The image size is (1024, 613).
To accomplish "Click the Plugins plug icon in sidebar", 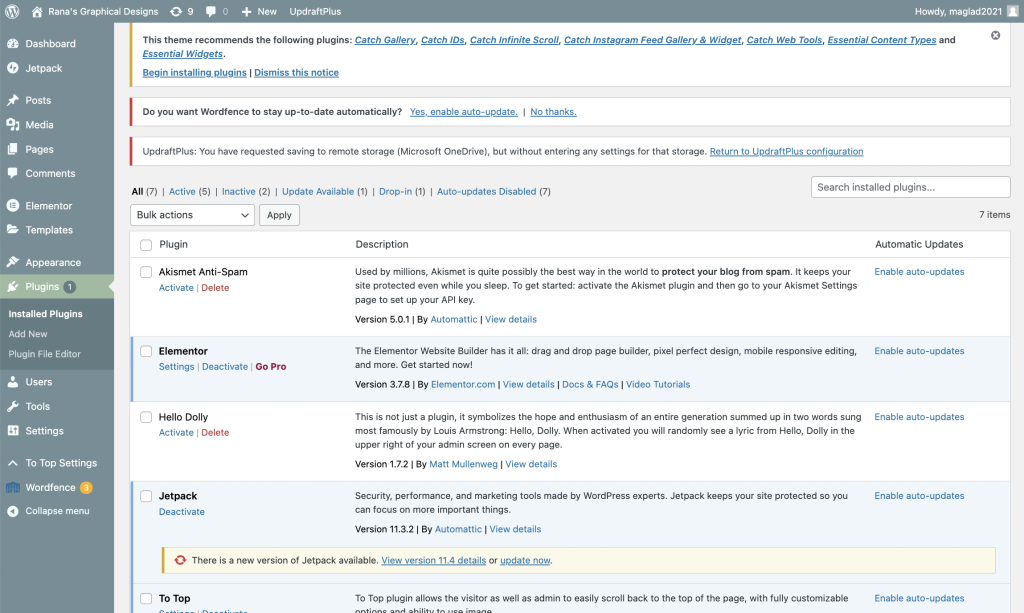I will coord(12,287).
